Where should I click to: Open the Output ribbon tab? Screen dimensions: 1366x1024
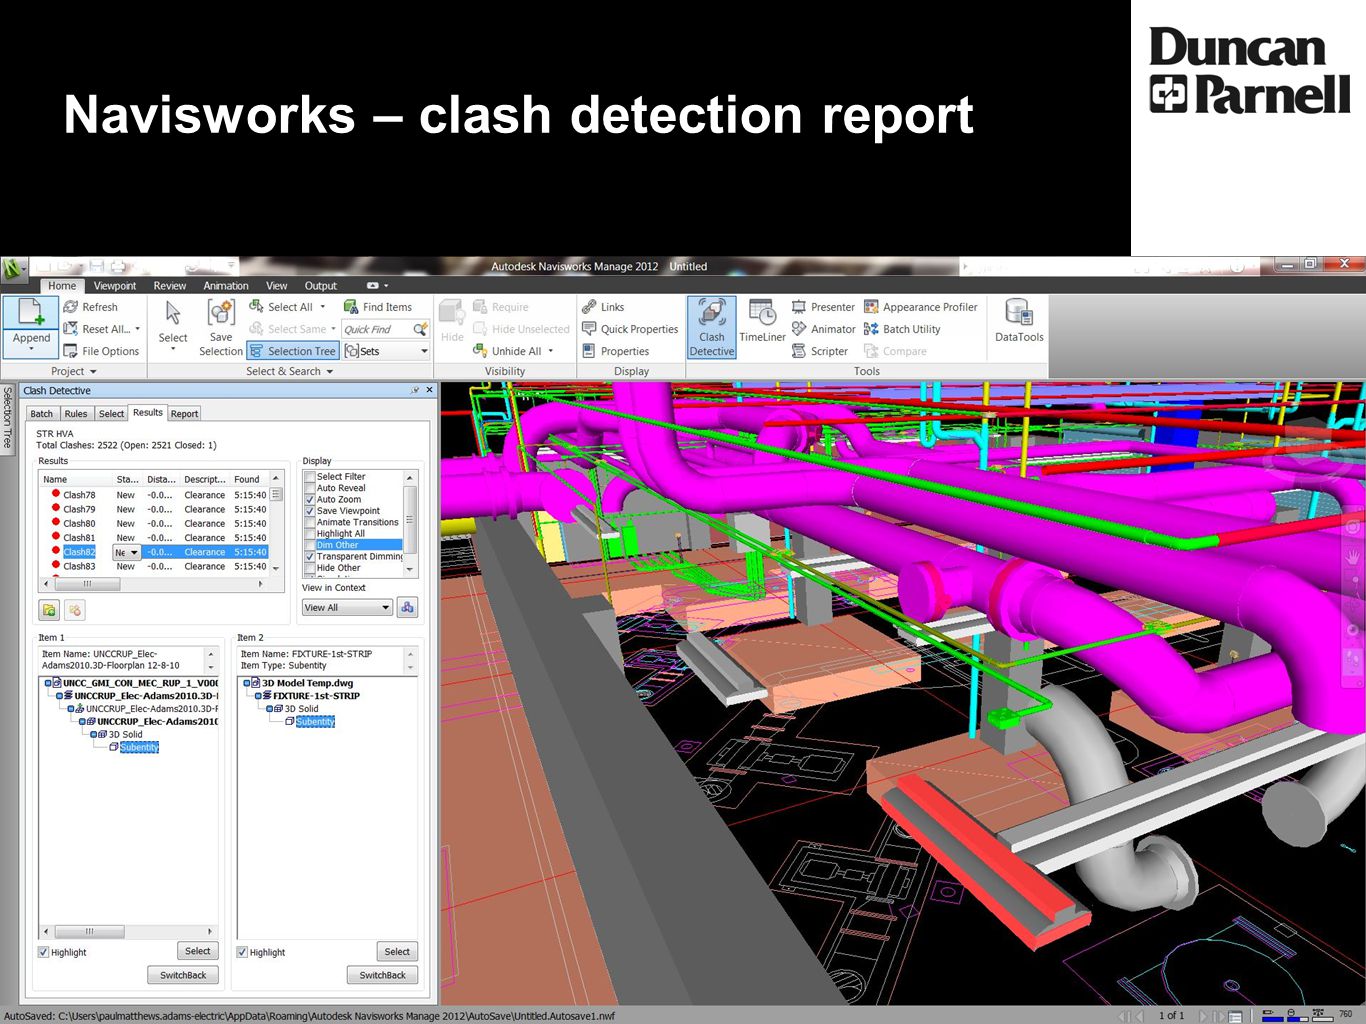[321, 286]
